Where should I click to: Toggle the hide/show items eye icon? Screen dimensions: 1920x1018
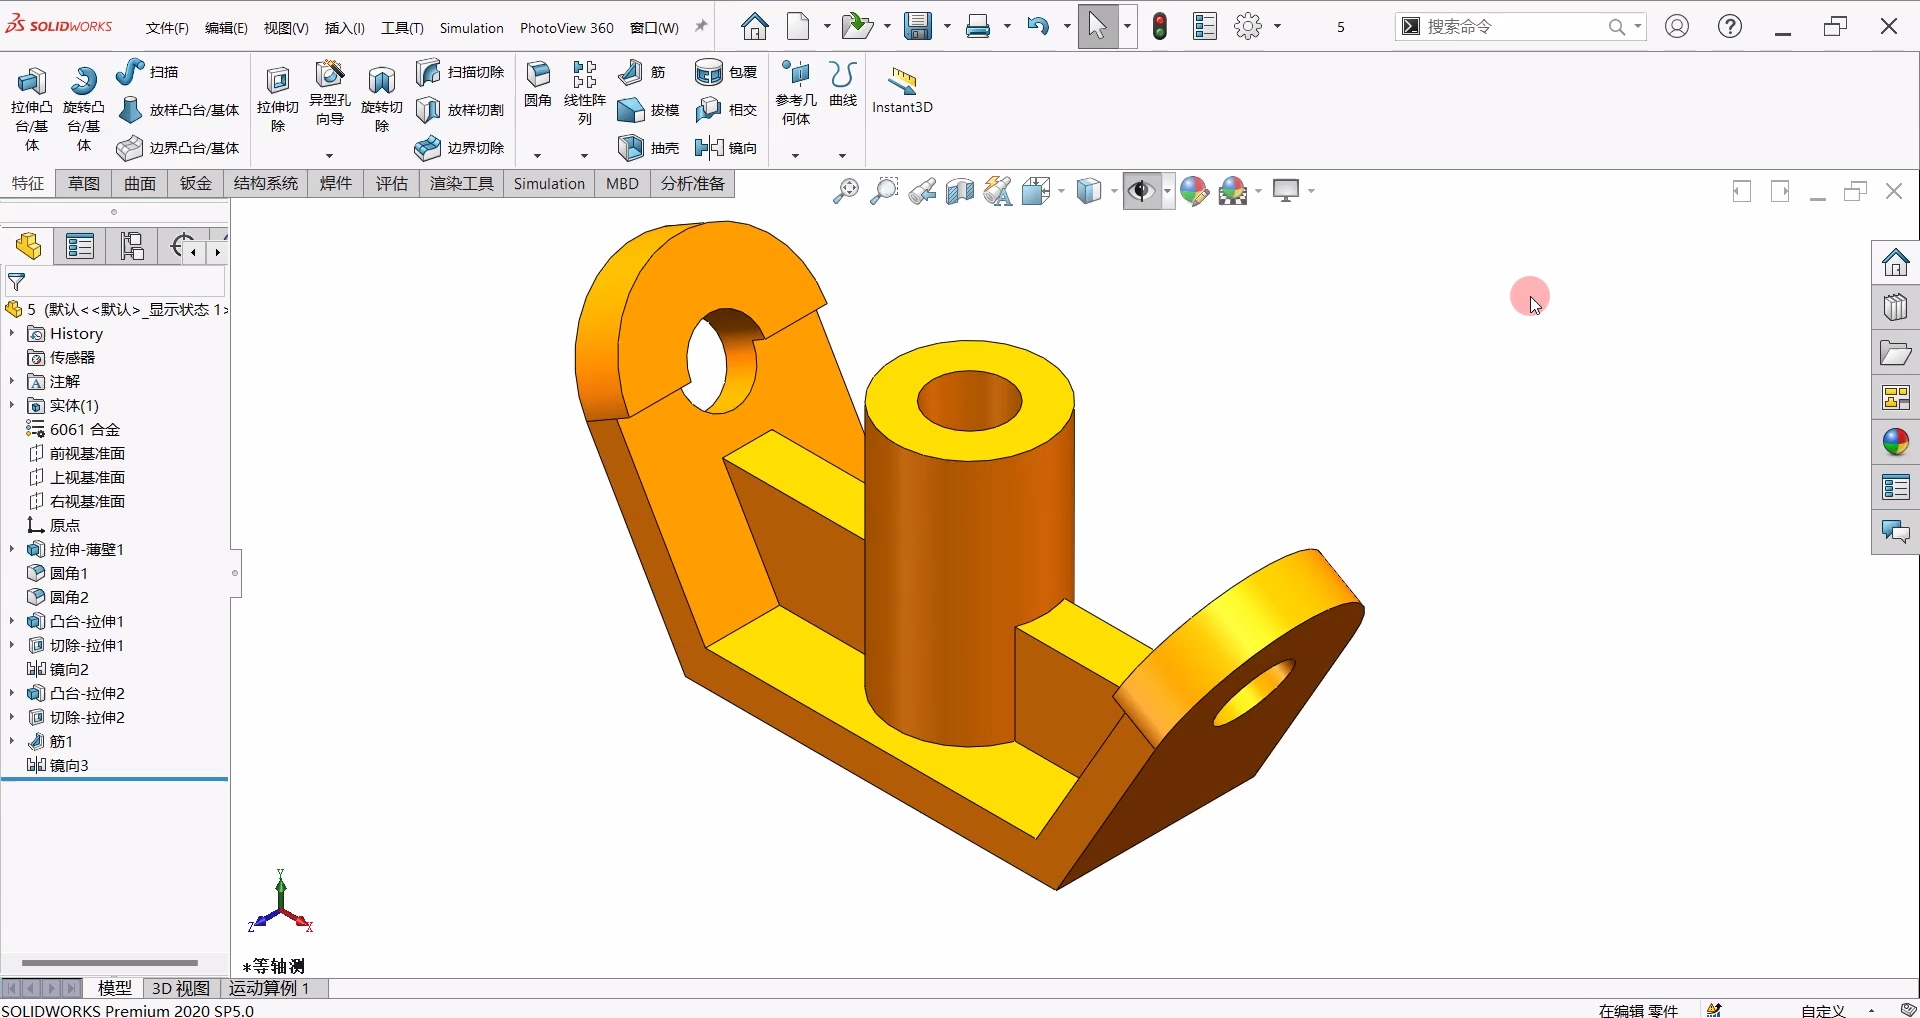click(1142, 191)
